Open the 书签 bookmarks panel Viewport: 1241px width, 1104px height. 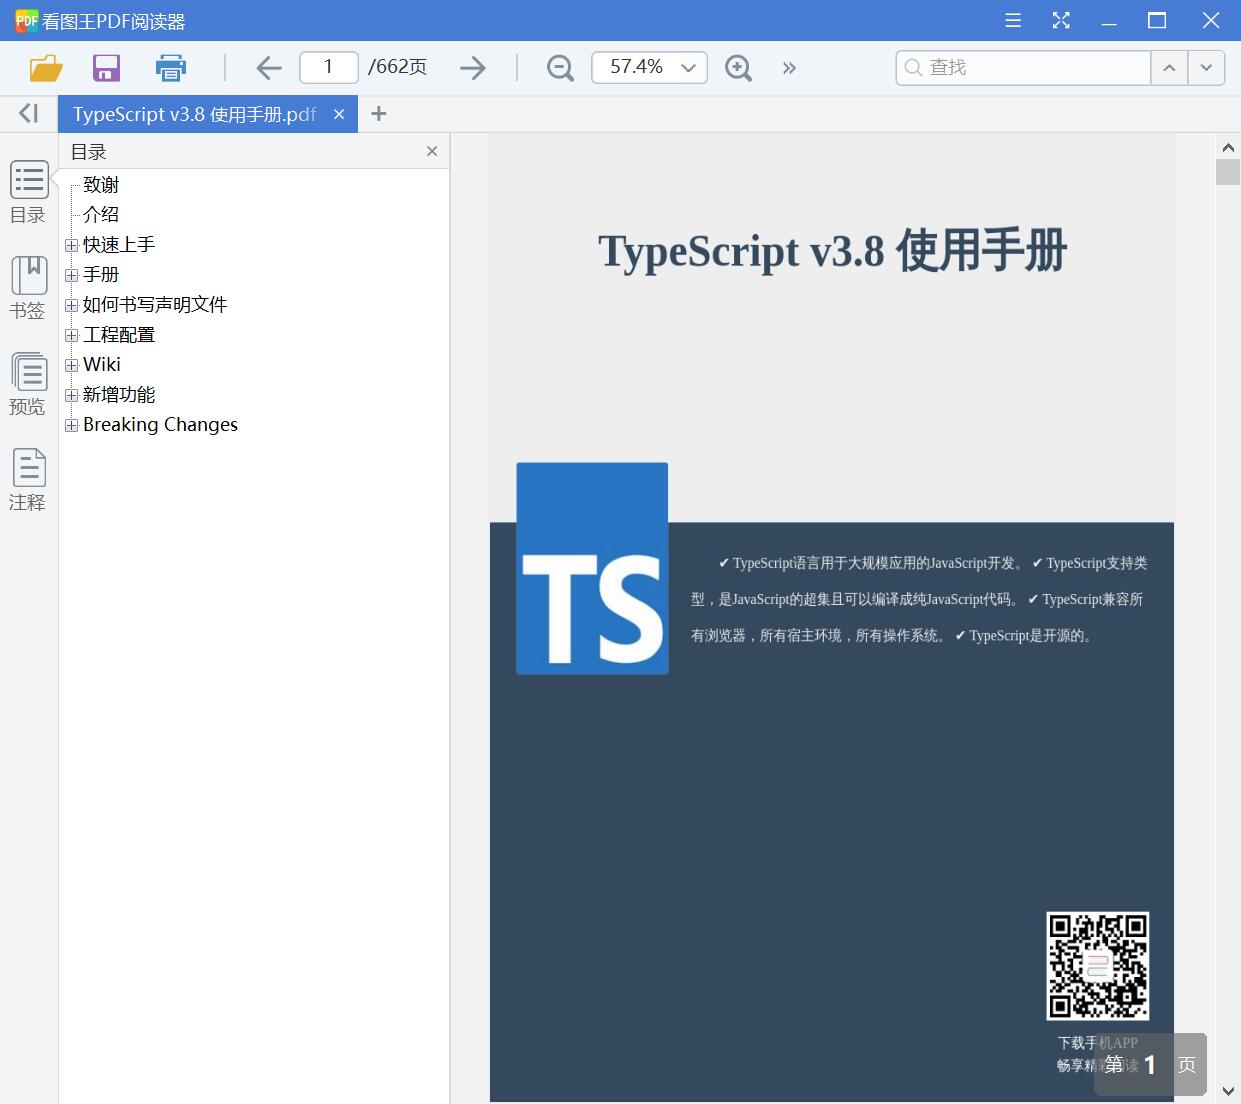[x=29, y=288]
